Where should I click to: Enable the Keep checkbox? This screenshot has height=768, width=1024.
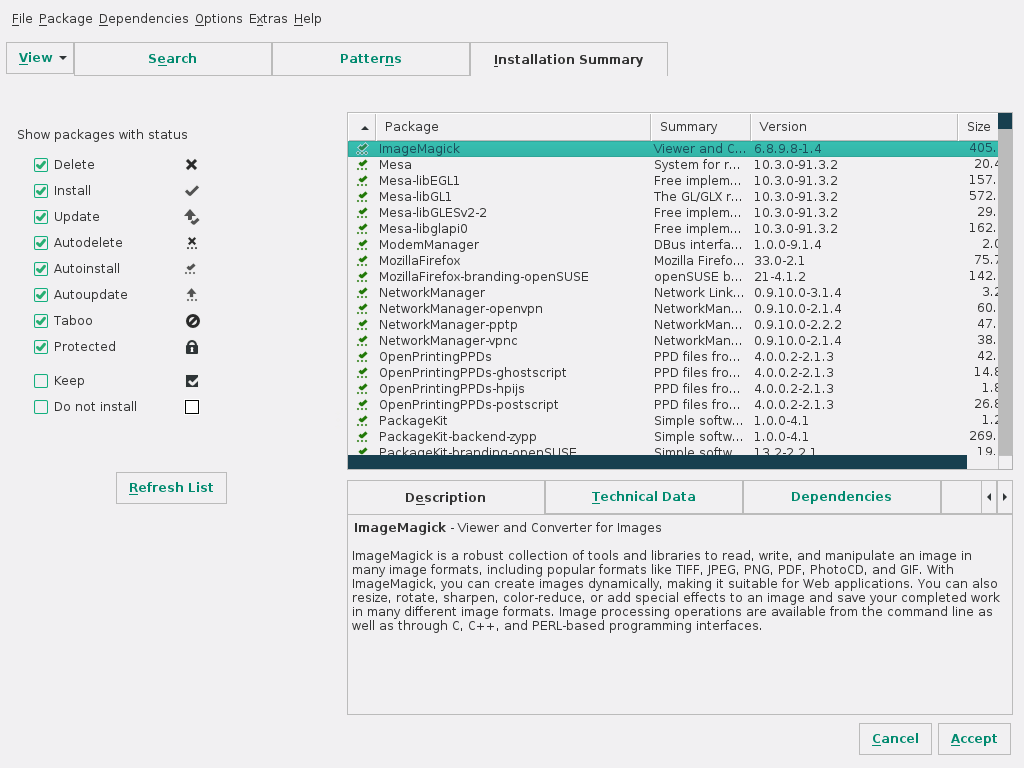(41, 381)
